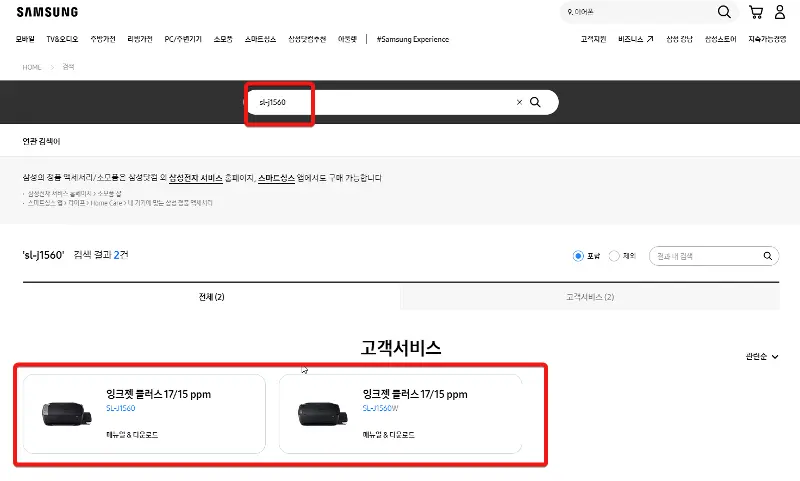Screen dimensions: 800x481
Task: Click the 삼성 강남 link
Action: (x=679, y=39)
